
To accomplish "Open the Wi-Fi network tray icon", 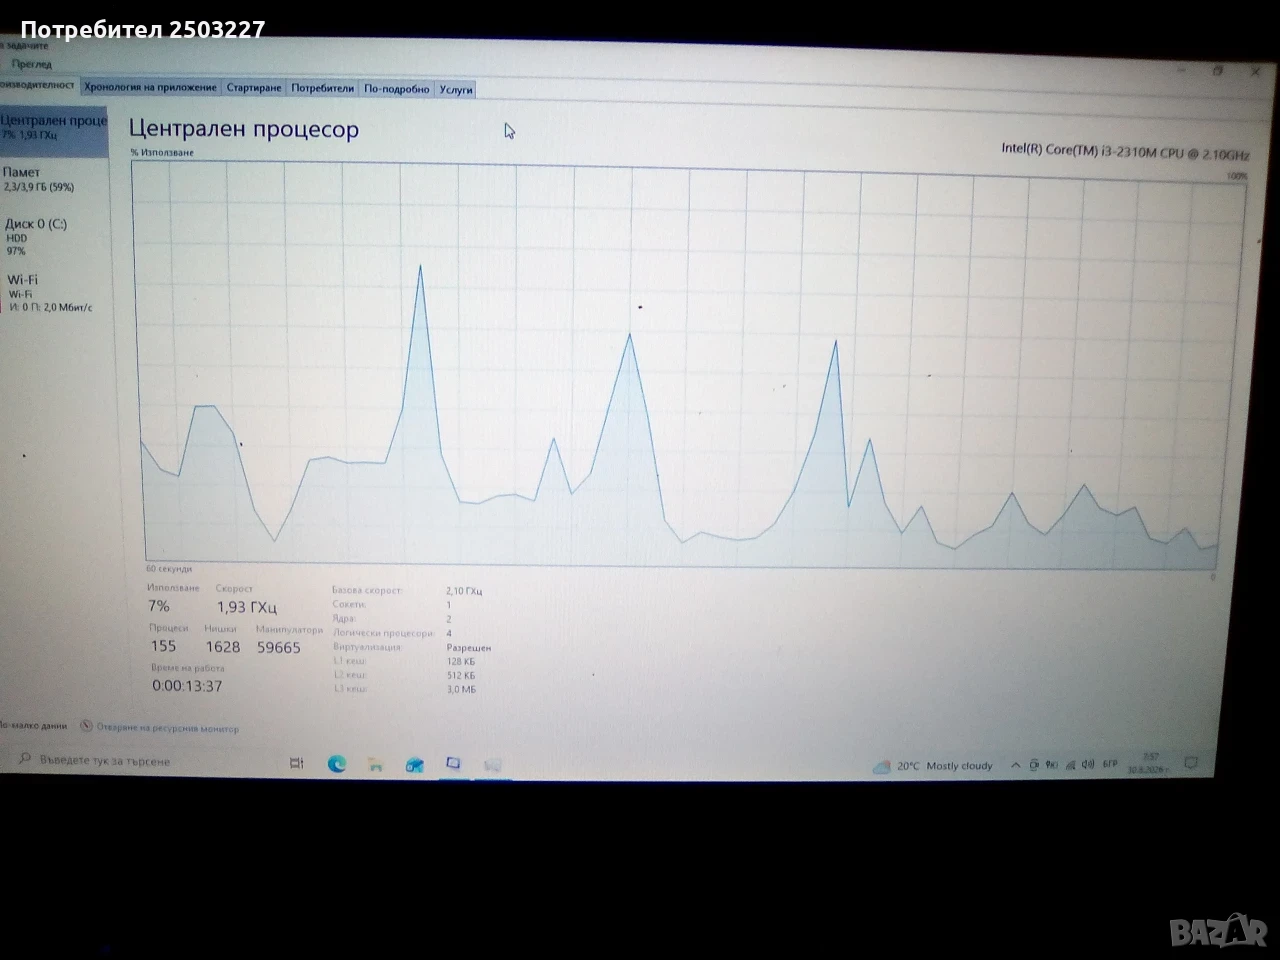I will click(1069, 765).
